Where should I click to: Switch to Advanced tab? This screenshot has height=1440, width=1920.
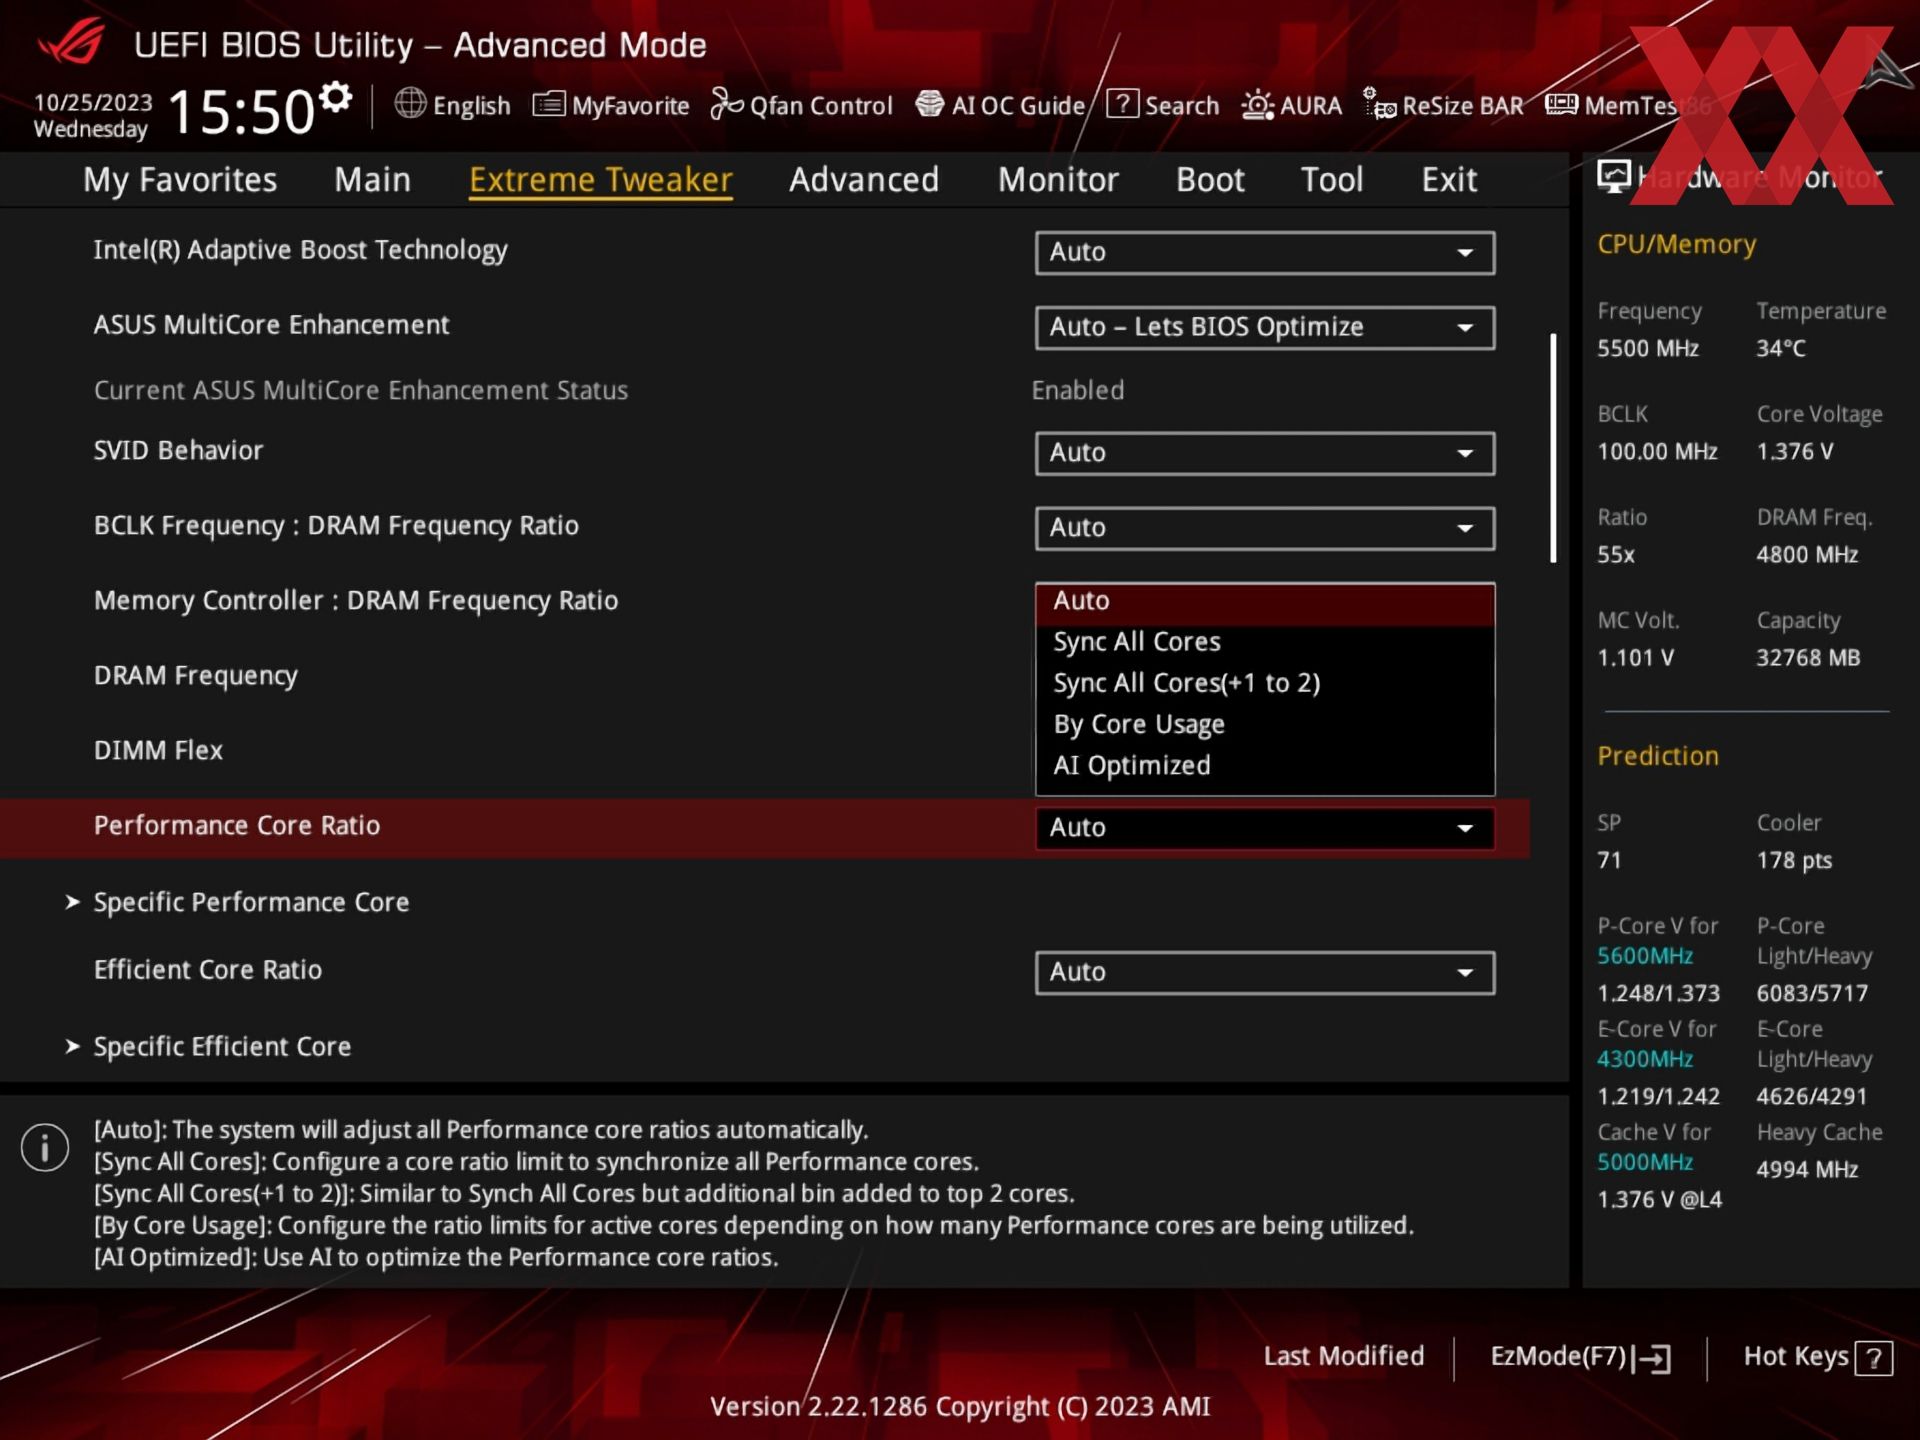864,180
